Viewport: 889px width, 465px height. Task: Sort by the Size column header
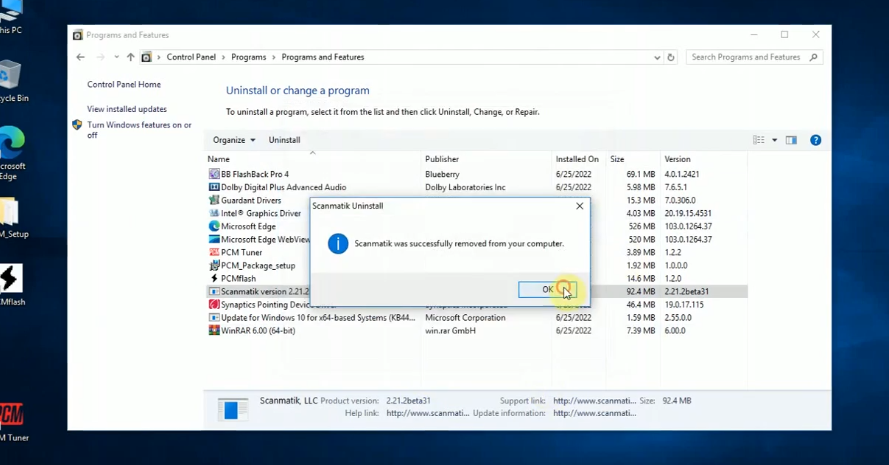tap(617, 159)
